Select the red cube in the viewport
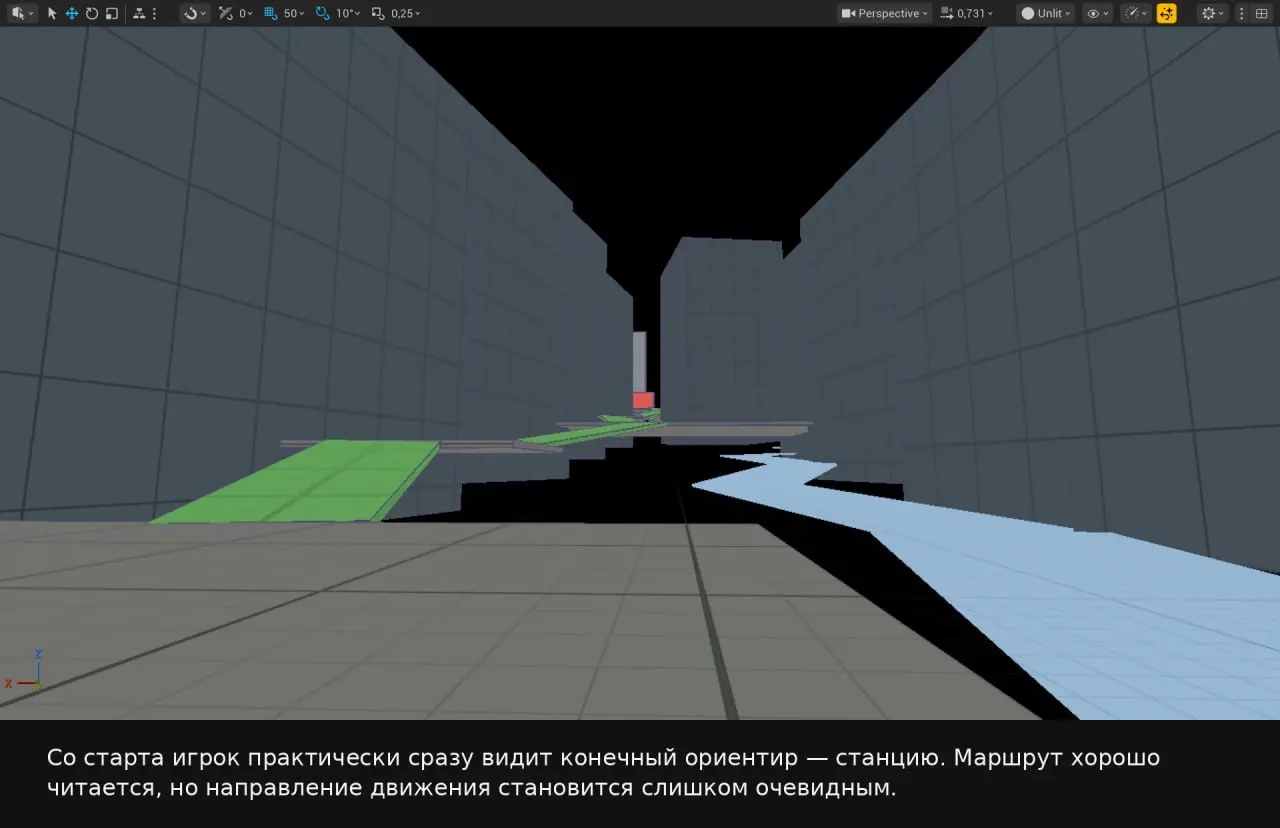Screen dimensions: 1280x828 click(x=643, y=400)
